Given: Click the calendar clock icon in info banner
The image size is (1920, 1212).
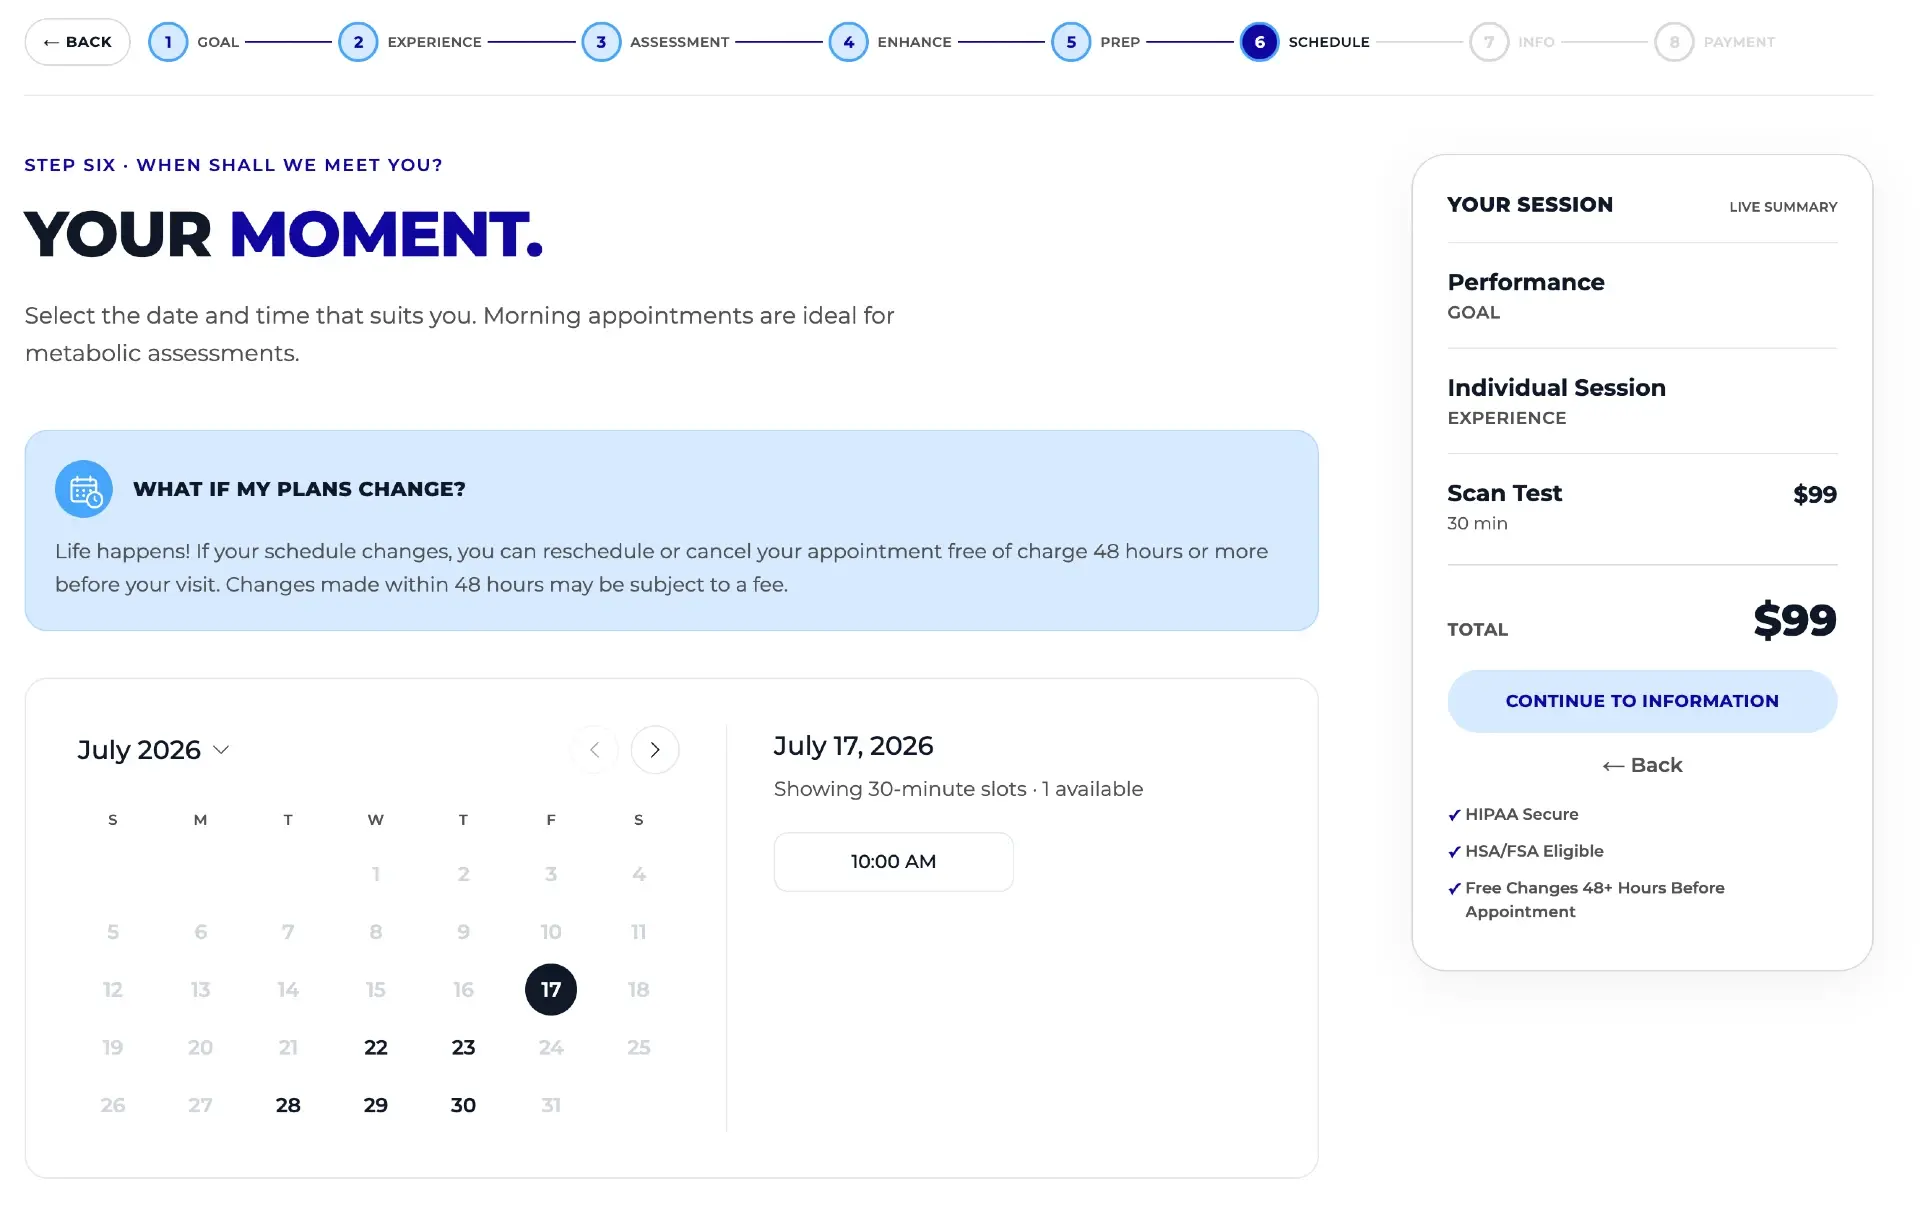Looking at the screenshot, I should 84,489.
